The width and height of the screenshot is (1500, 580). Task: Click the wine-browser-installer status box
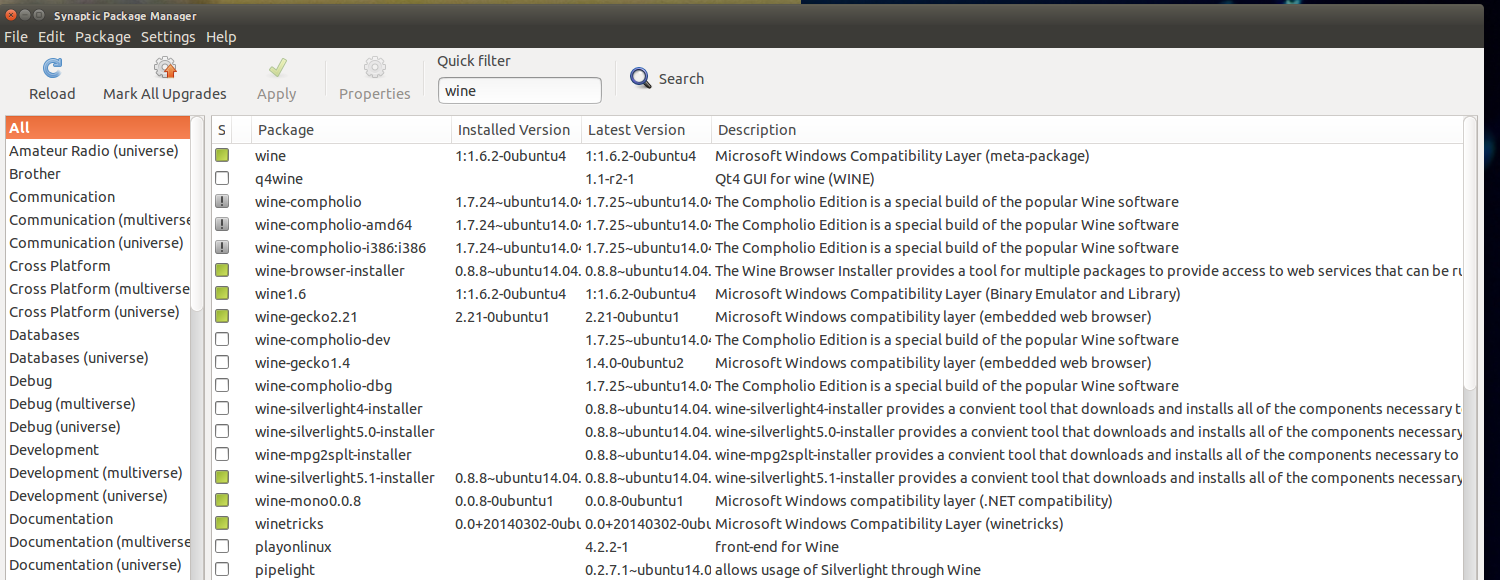click(x=222, y=271)
